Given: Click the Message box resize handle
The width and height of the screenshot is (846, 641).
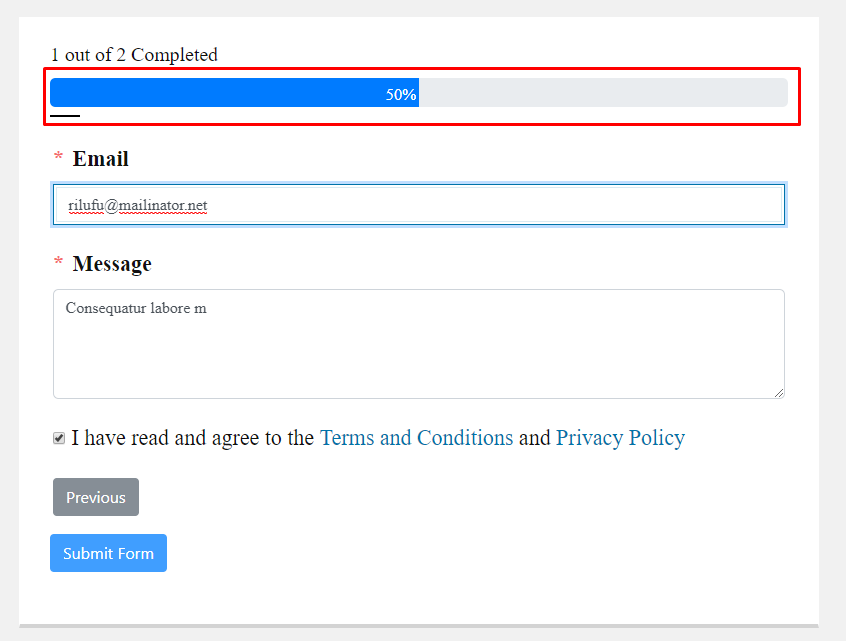Looking at the screenshot, I should coord(778,392).
